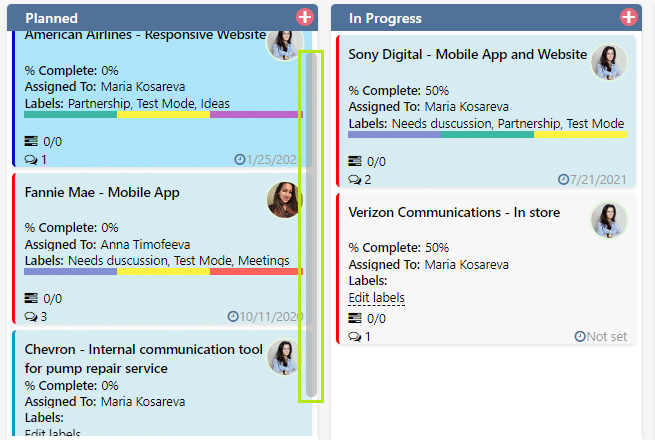
Task: Open comments icon on Fannie Mae card
Action: click(x=31, y=317)
